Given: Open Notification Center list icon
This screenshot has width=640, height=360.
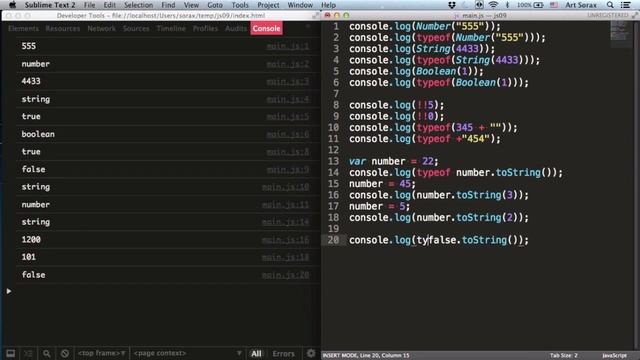Looking at the screenshot, I should pos(625,5).
